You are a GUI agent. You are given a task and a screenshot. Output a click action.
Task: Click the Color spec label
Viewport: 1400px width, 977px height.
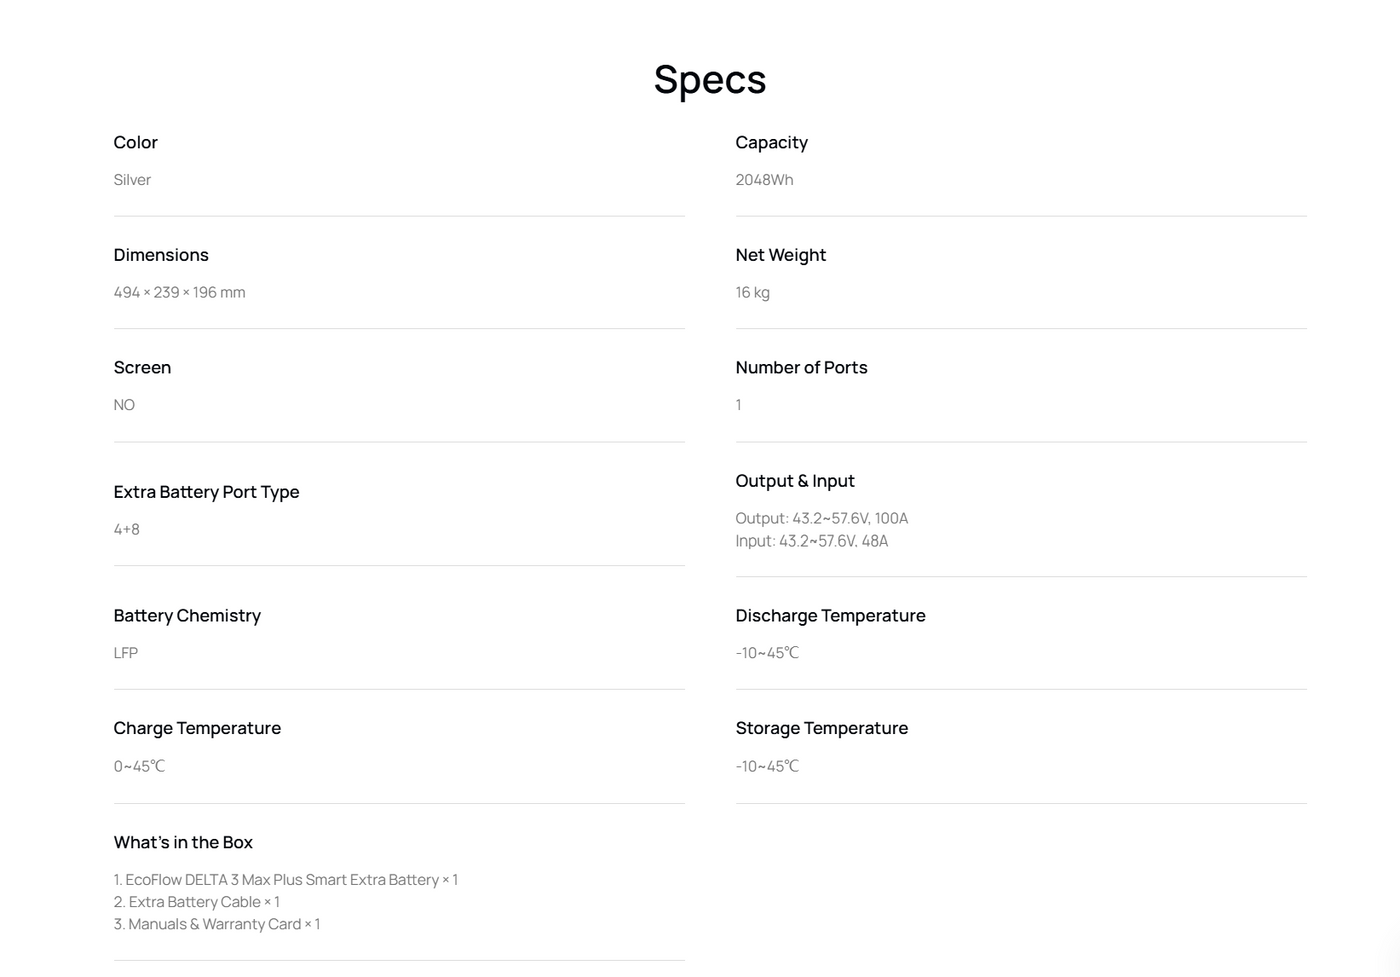[136, 143]
